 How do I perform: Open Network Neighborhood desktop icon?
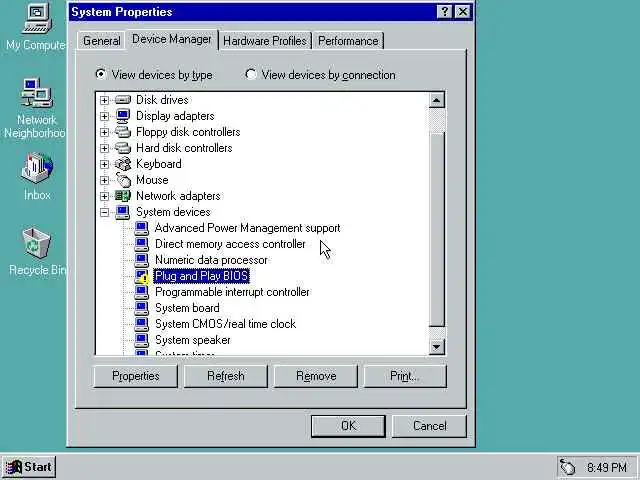(x=35, y=108)
